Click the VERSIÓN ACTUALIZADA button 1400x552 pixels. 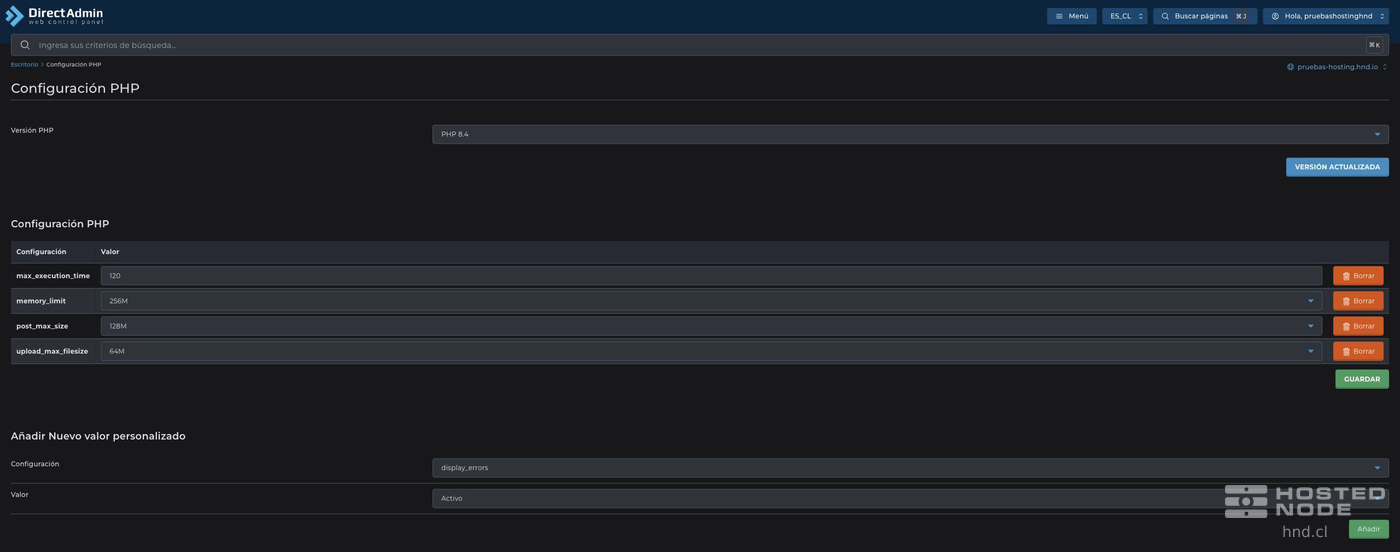click(x=1337, y=167)
